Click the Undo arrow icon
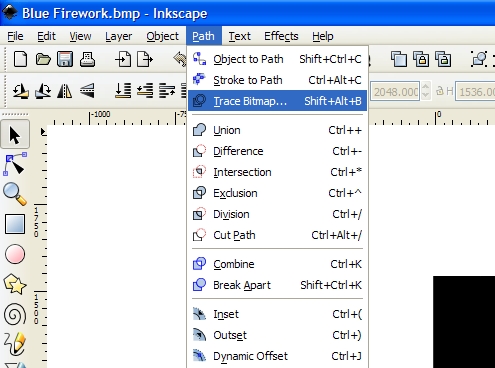The height and width of the screenshot is (368, 495). [180, 59]
